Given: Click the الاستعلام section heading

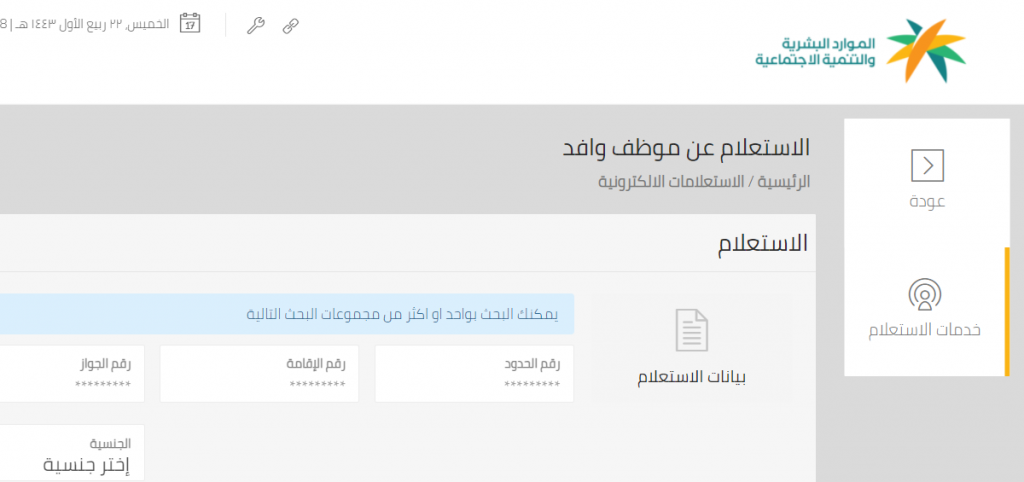Looking at the screenshot, I should click(763, 243).
